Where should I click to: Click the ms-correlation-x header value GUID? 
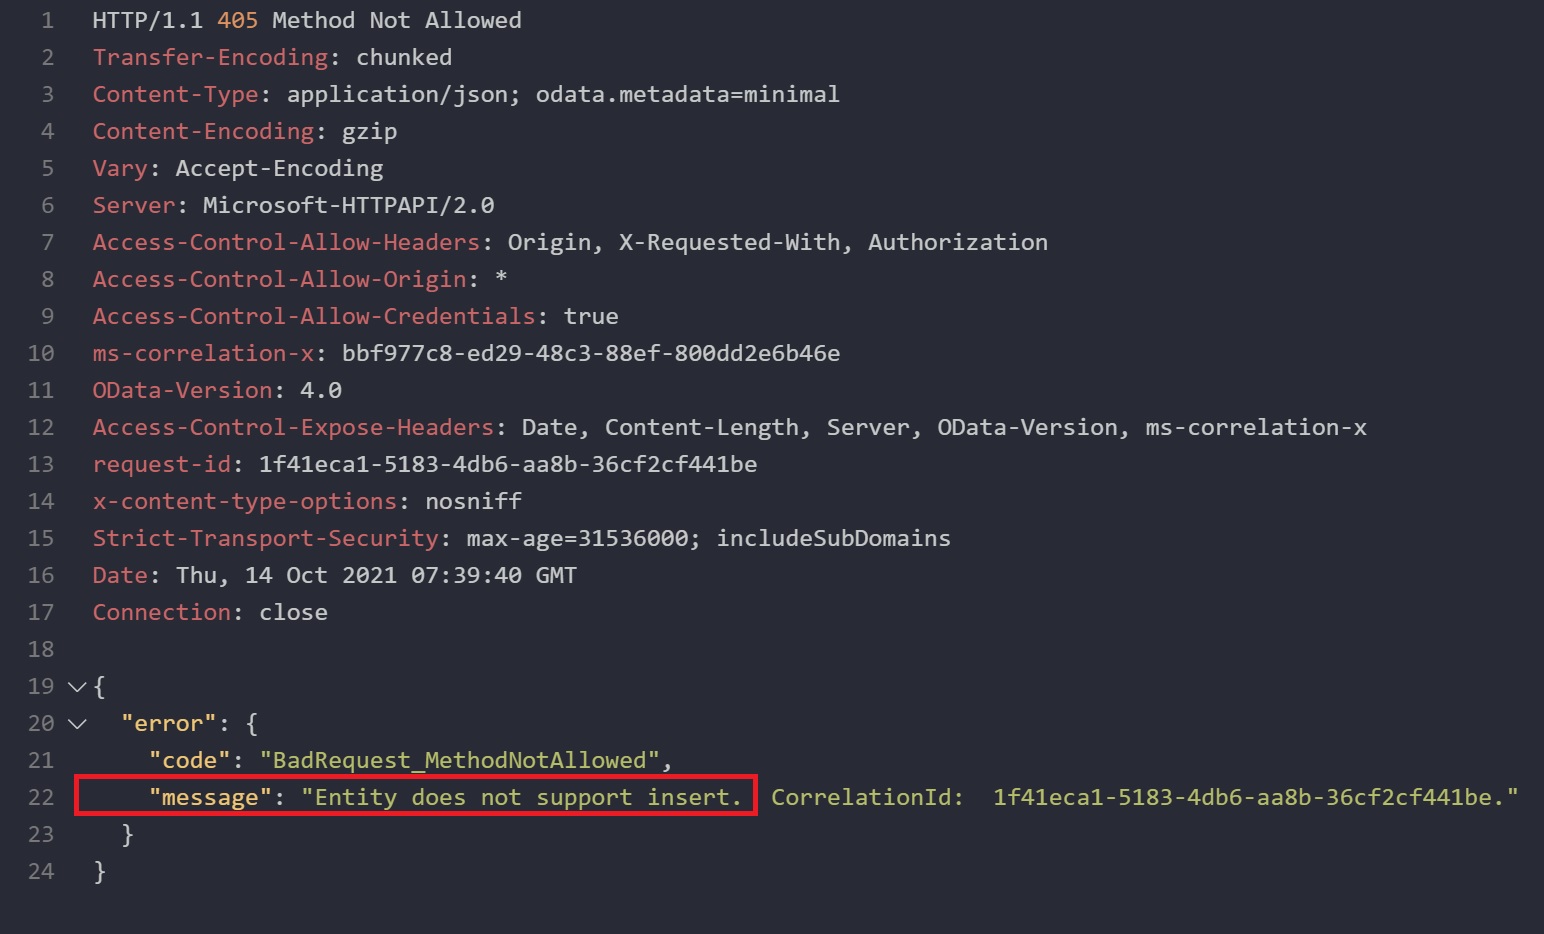(x=590, y=354)
